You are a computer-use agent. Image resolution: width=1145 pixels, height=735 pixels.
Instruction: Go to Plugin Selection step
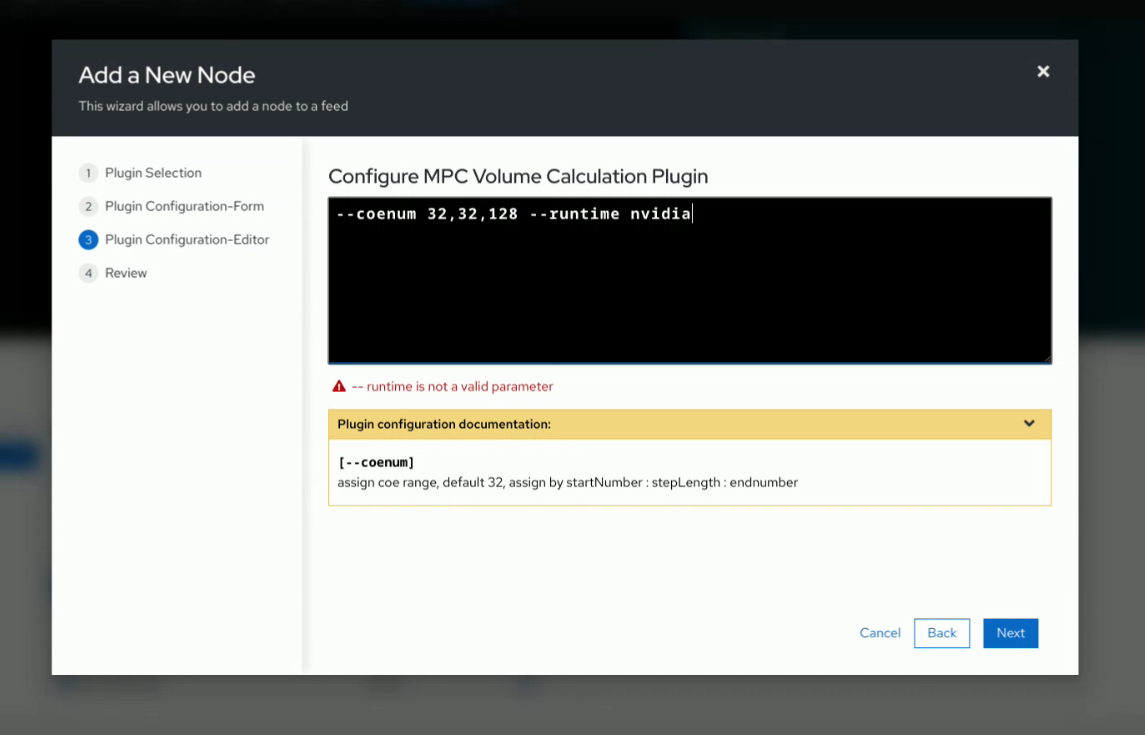click(x=153, y=173)
